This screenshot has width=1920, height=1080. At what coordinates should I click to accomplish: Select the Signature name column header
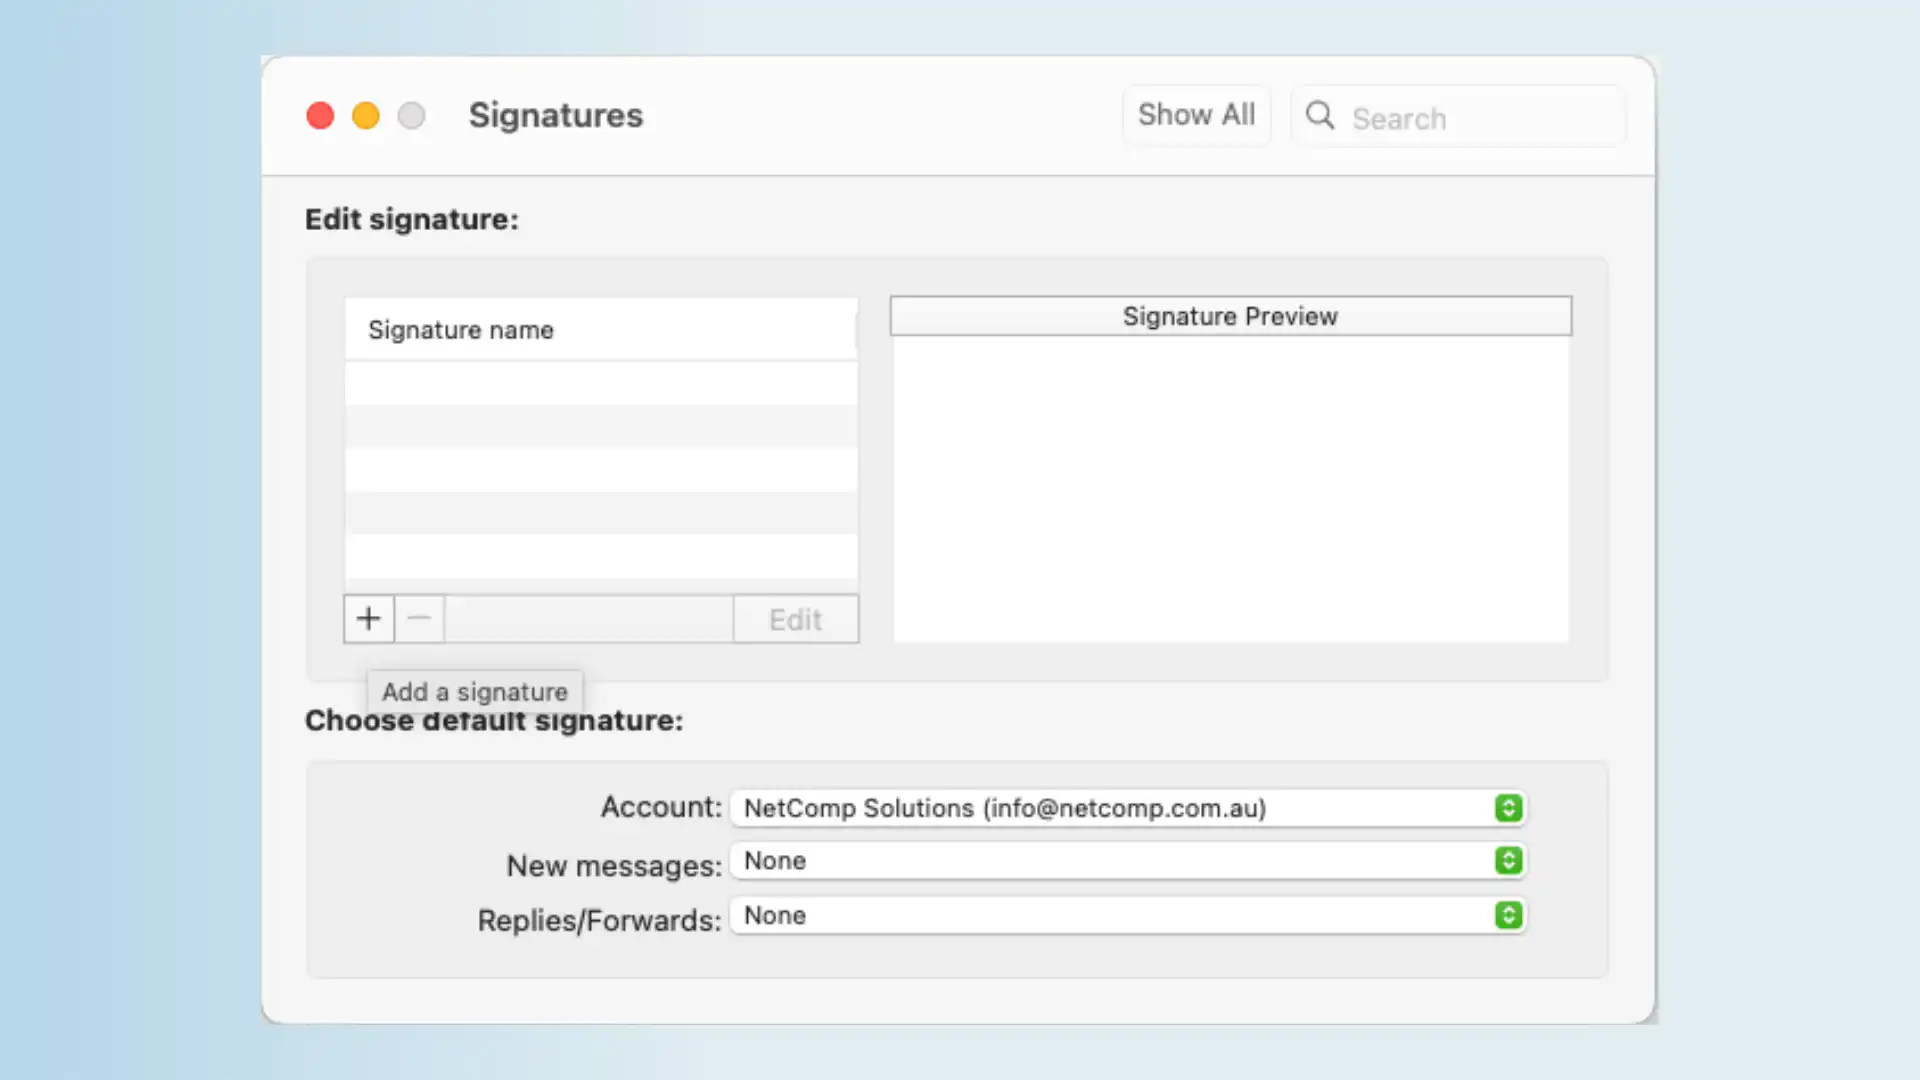(x=461, y=330)
